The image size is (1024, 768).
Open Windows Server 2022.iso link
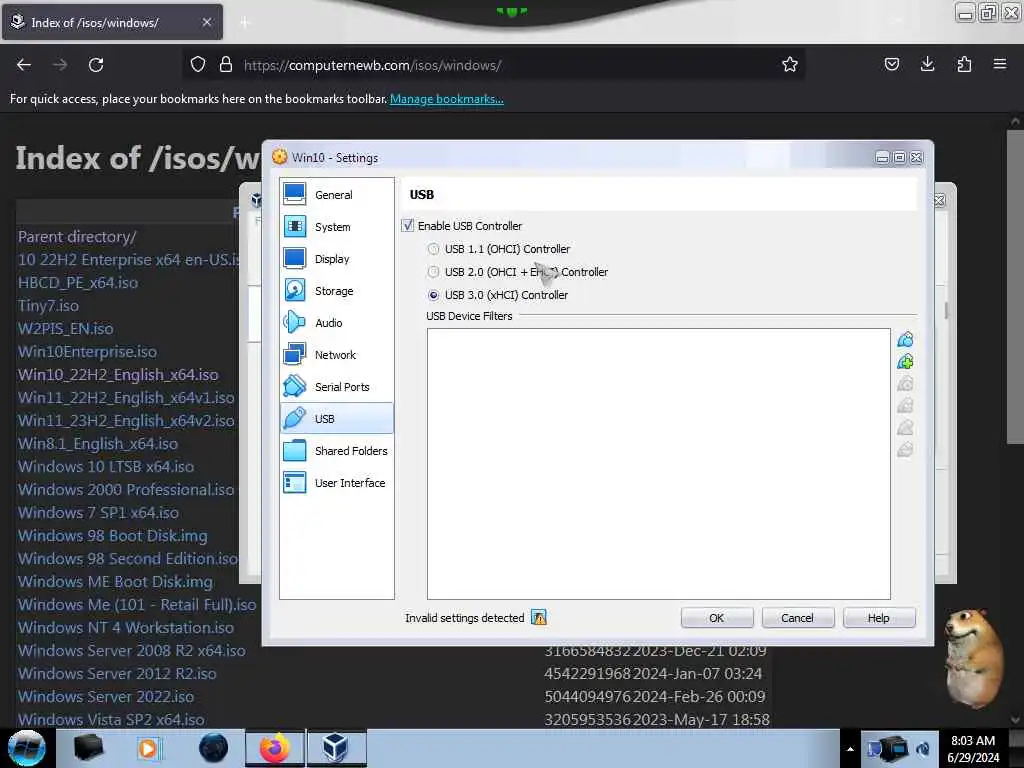coord(106,697)
